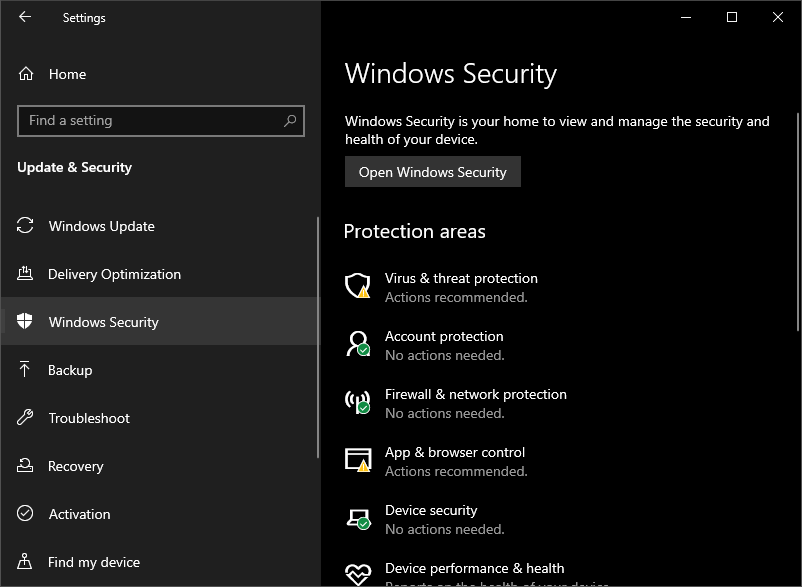Open the Windows Update section
This screenshot has width=802, height=587.
(x=101, y=226)
